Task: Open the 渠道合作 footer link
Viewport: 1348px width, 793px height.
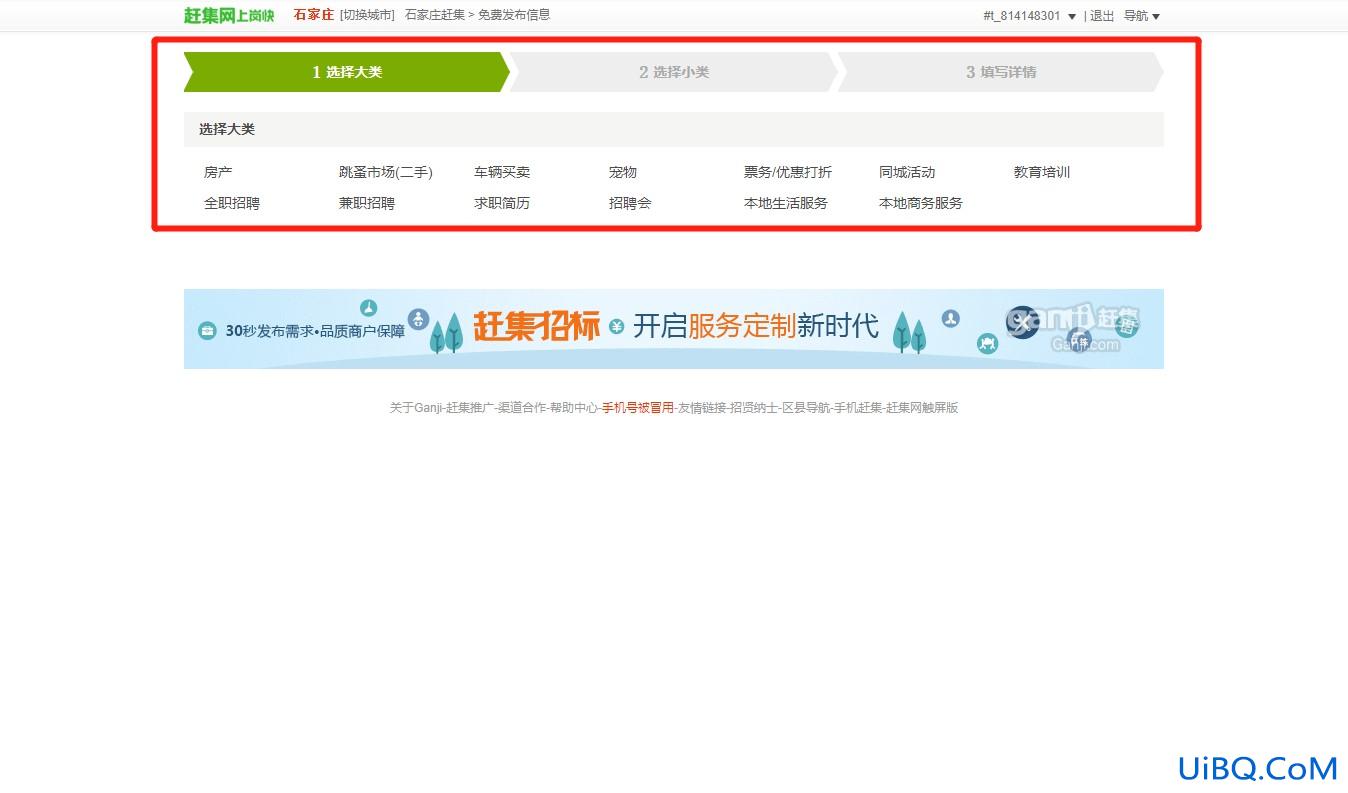Action: pos(522,408)
